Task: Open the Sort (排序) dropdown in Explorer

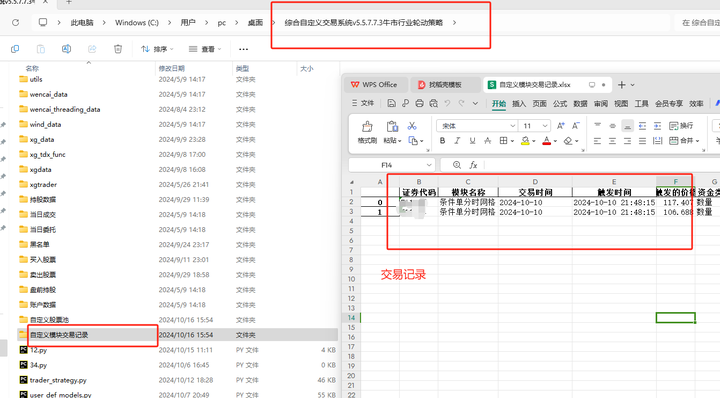Action: click(158, 49)
